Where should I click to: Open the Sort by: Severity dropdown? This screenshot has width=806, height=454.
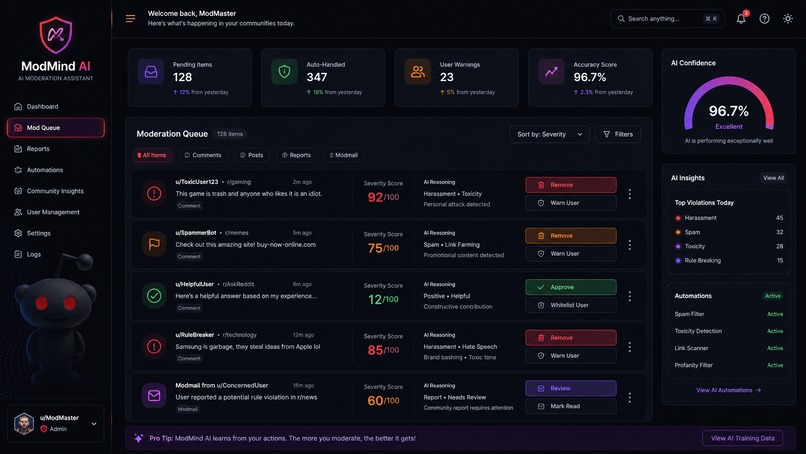[549, 134]
